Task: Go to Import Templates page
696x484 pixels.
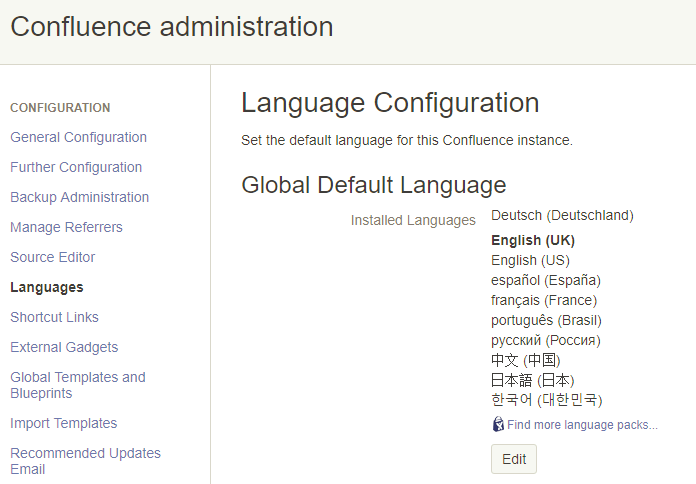Action: pyautogui.click(x=63, y=423)
